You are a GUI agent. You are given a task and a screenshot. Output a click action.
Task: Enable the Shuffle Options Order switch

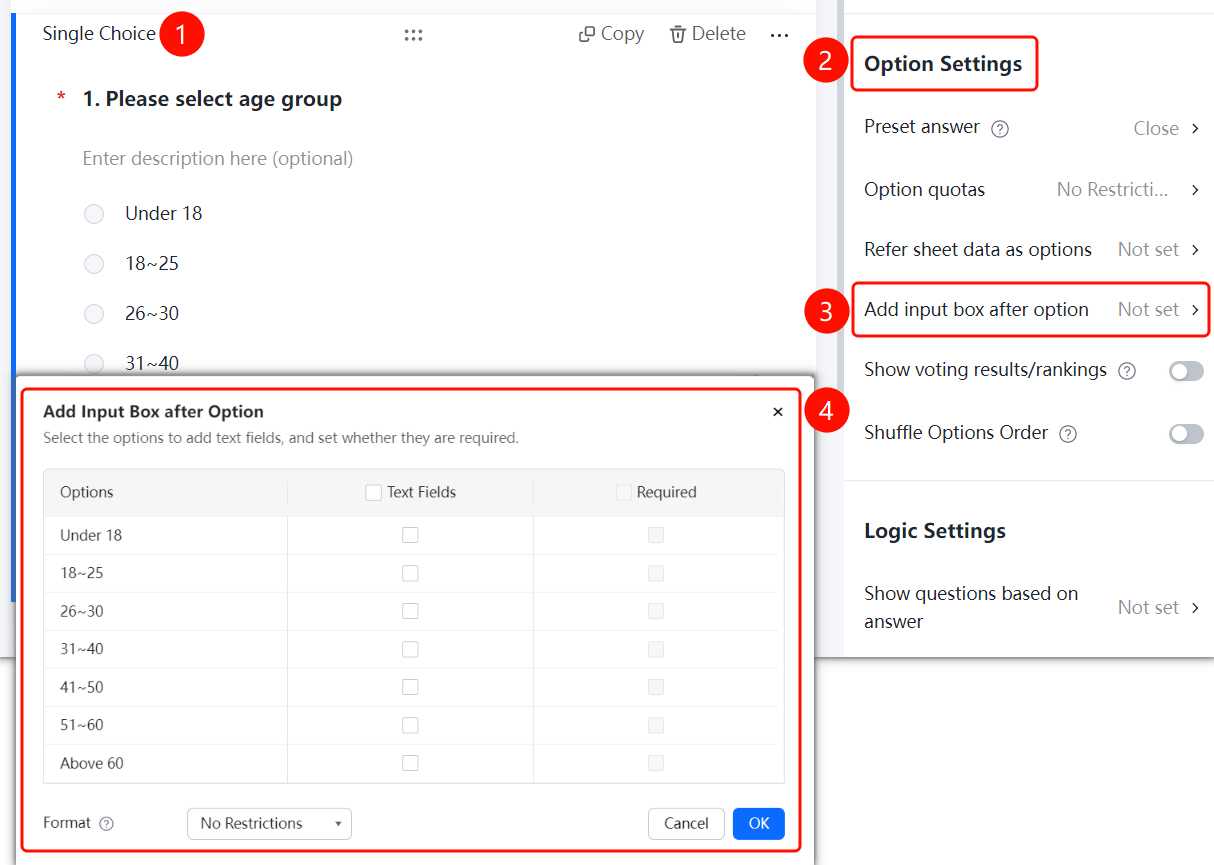click(1186, 434)
